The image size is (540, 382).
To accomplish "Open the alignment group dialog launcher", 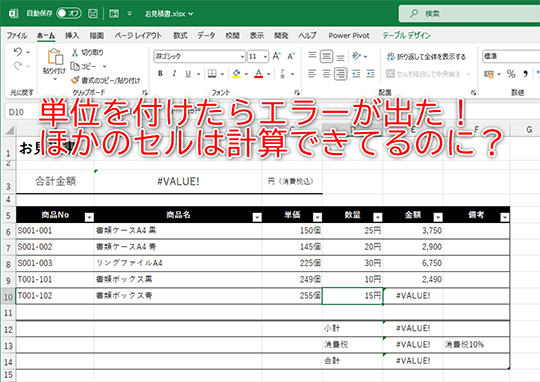I will 474,92.
